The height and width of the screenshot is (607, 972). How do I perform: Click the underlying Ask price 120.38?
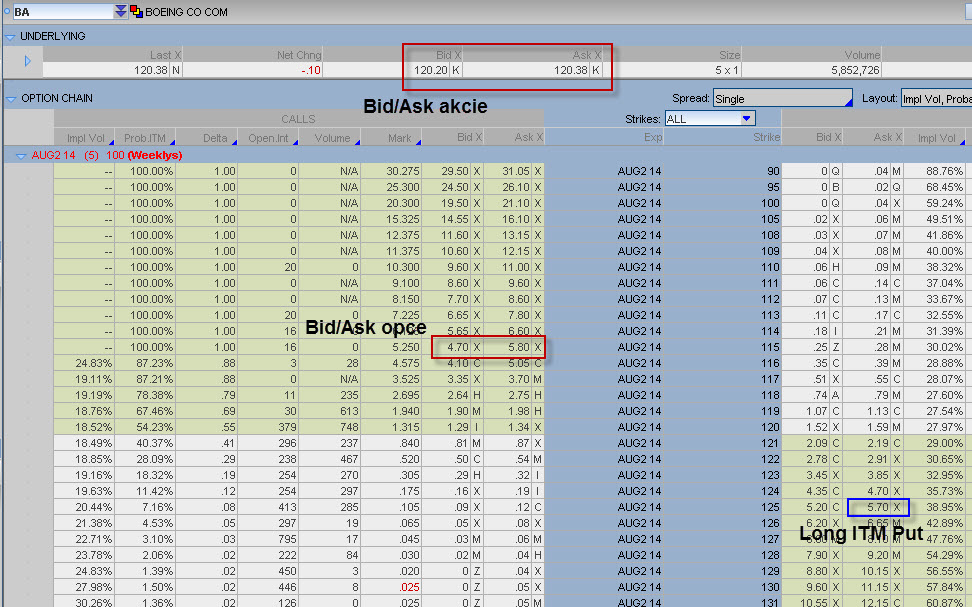(569, 70)
